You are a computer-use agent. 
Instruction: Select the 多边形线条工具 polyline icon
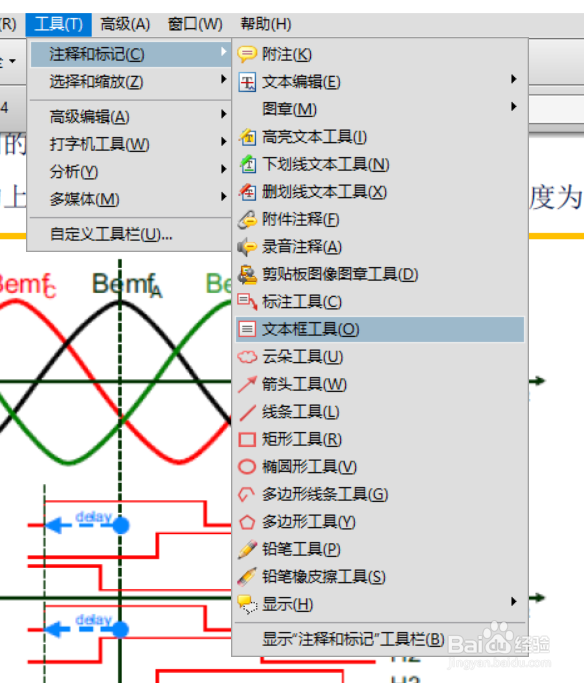[247, 494]
